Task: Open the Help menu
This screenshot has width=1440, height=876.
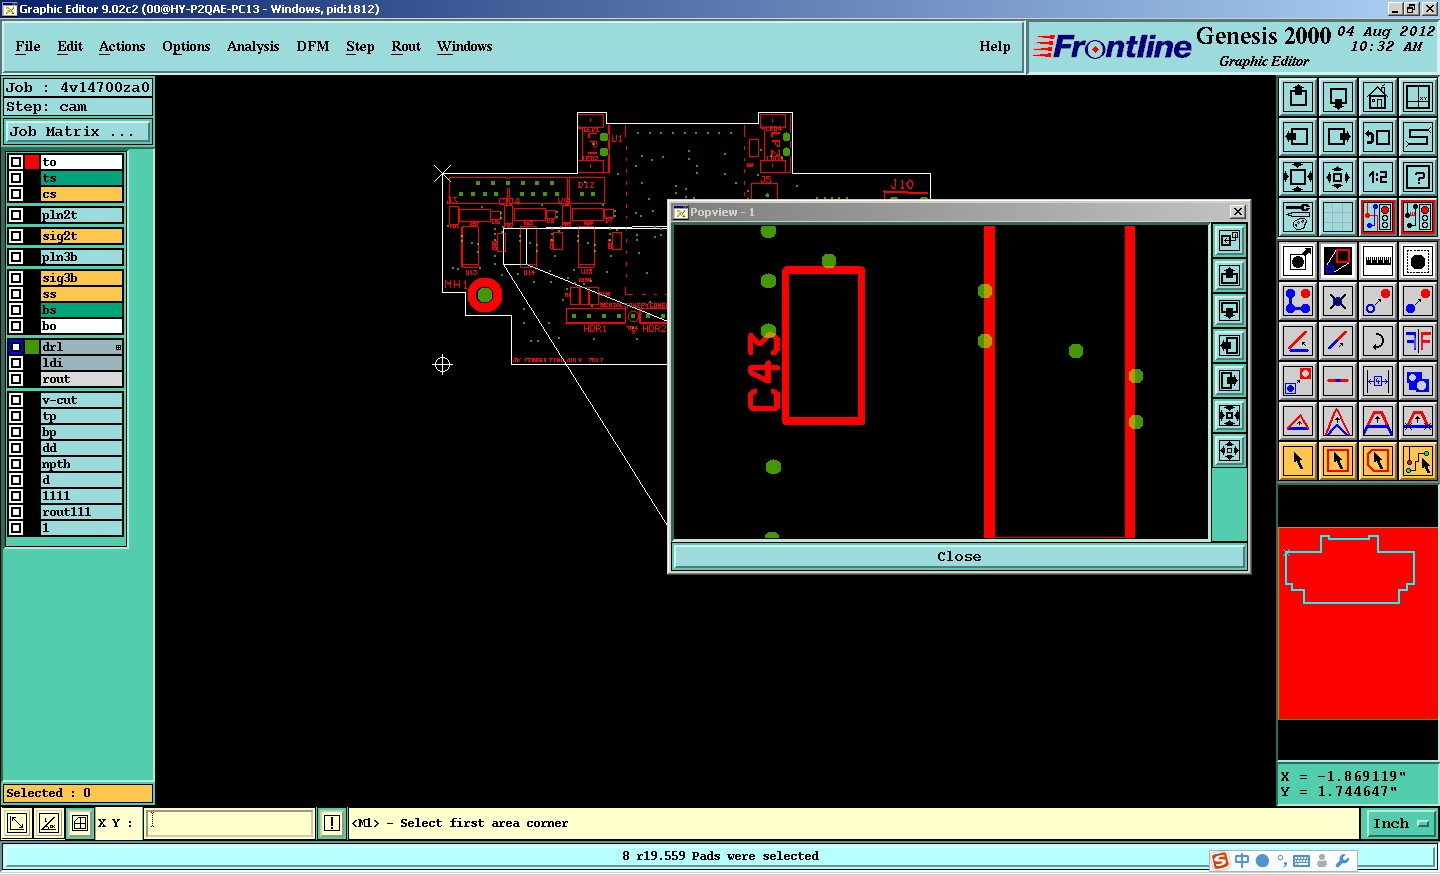Action: tap(995, 46)
